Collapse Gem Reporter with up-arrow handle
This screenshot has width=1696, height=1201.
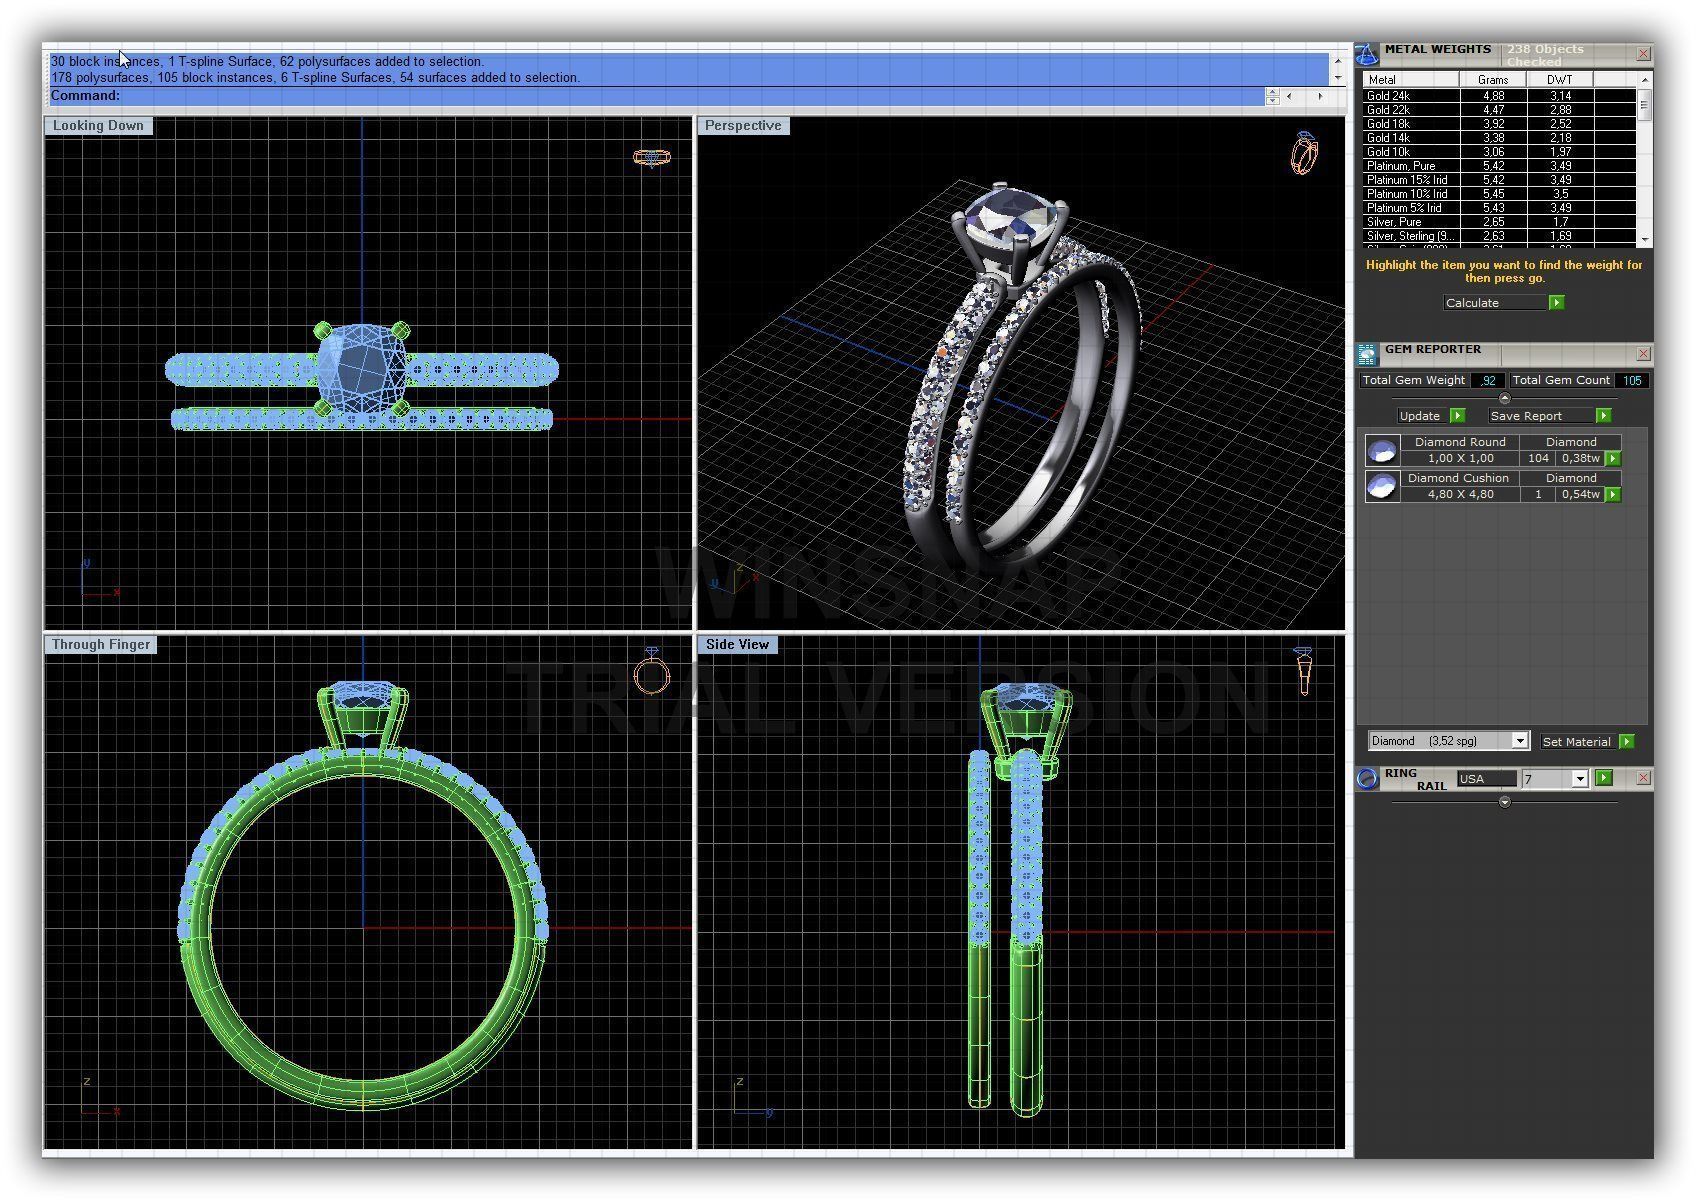click(x=1505, y=398)
